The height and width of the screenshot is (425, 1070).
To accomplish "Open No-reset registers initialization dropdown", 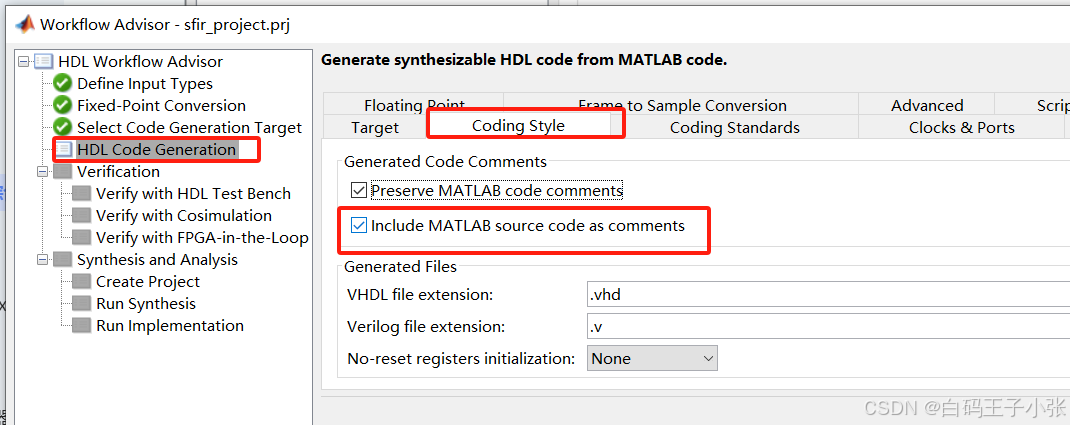I will point(652,358).
